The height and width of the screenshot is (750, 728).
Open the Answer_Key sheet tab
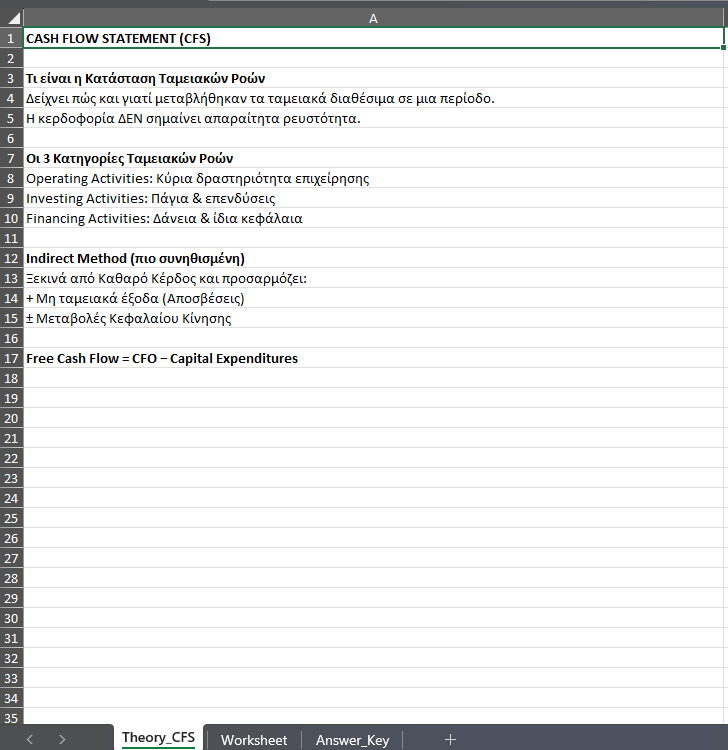pos(352,740)
